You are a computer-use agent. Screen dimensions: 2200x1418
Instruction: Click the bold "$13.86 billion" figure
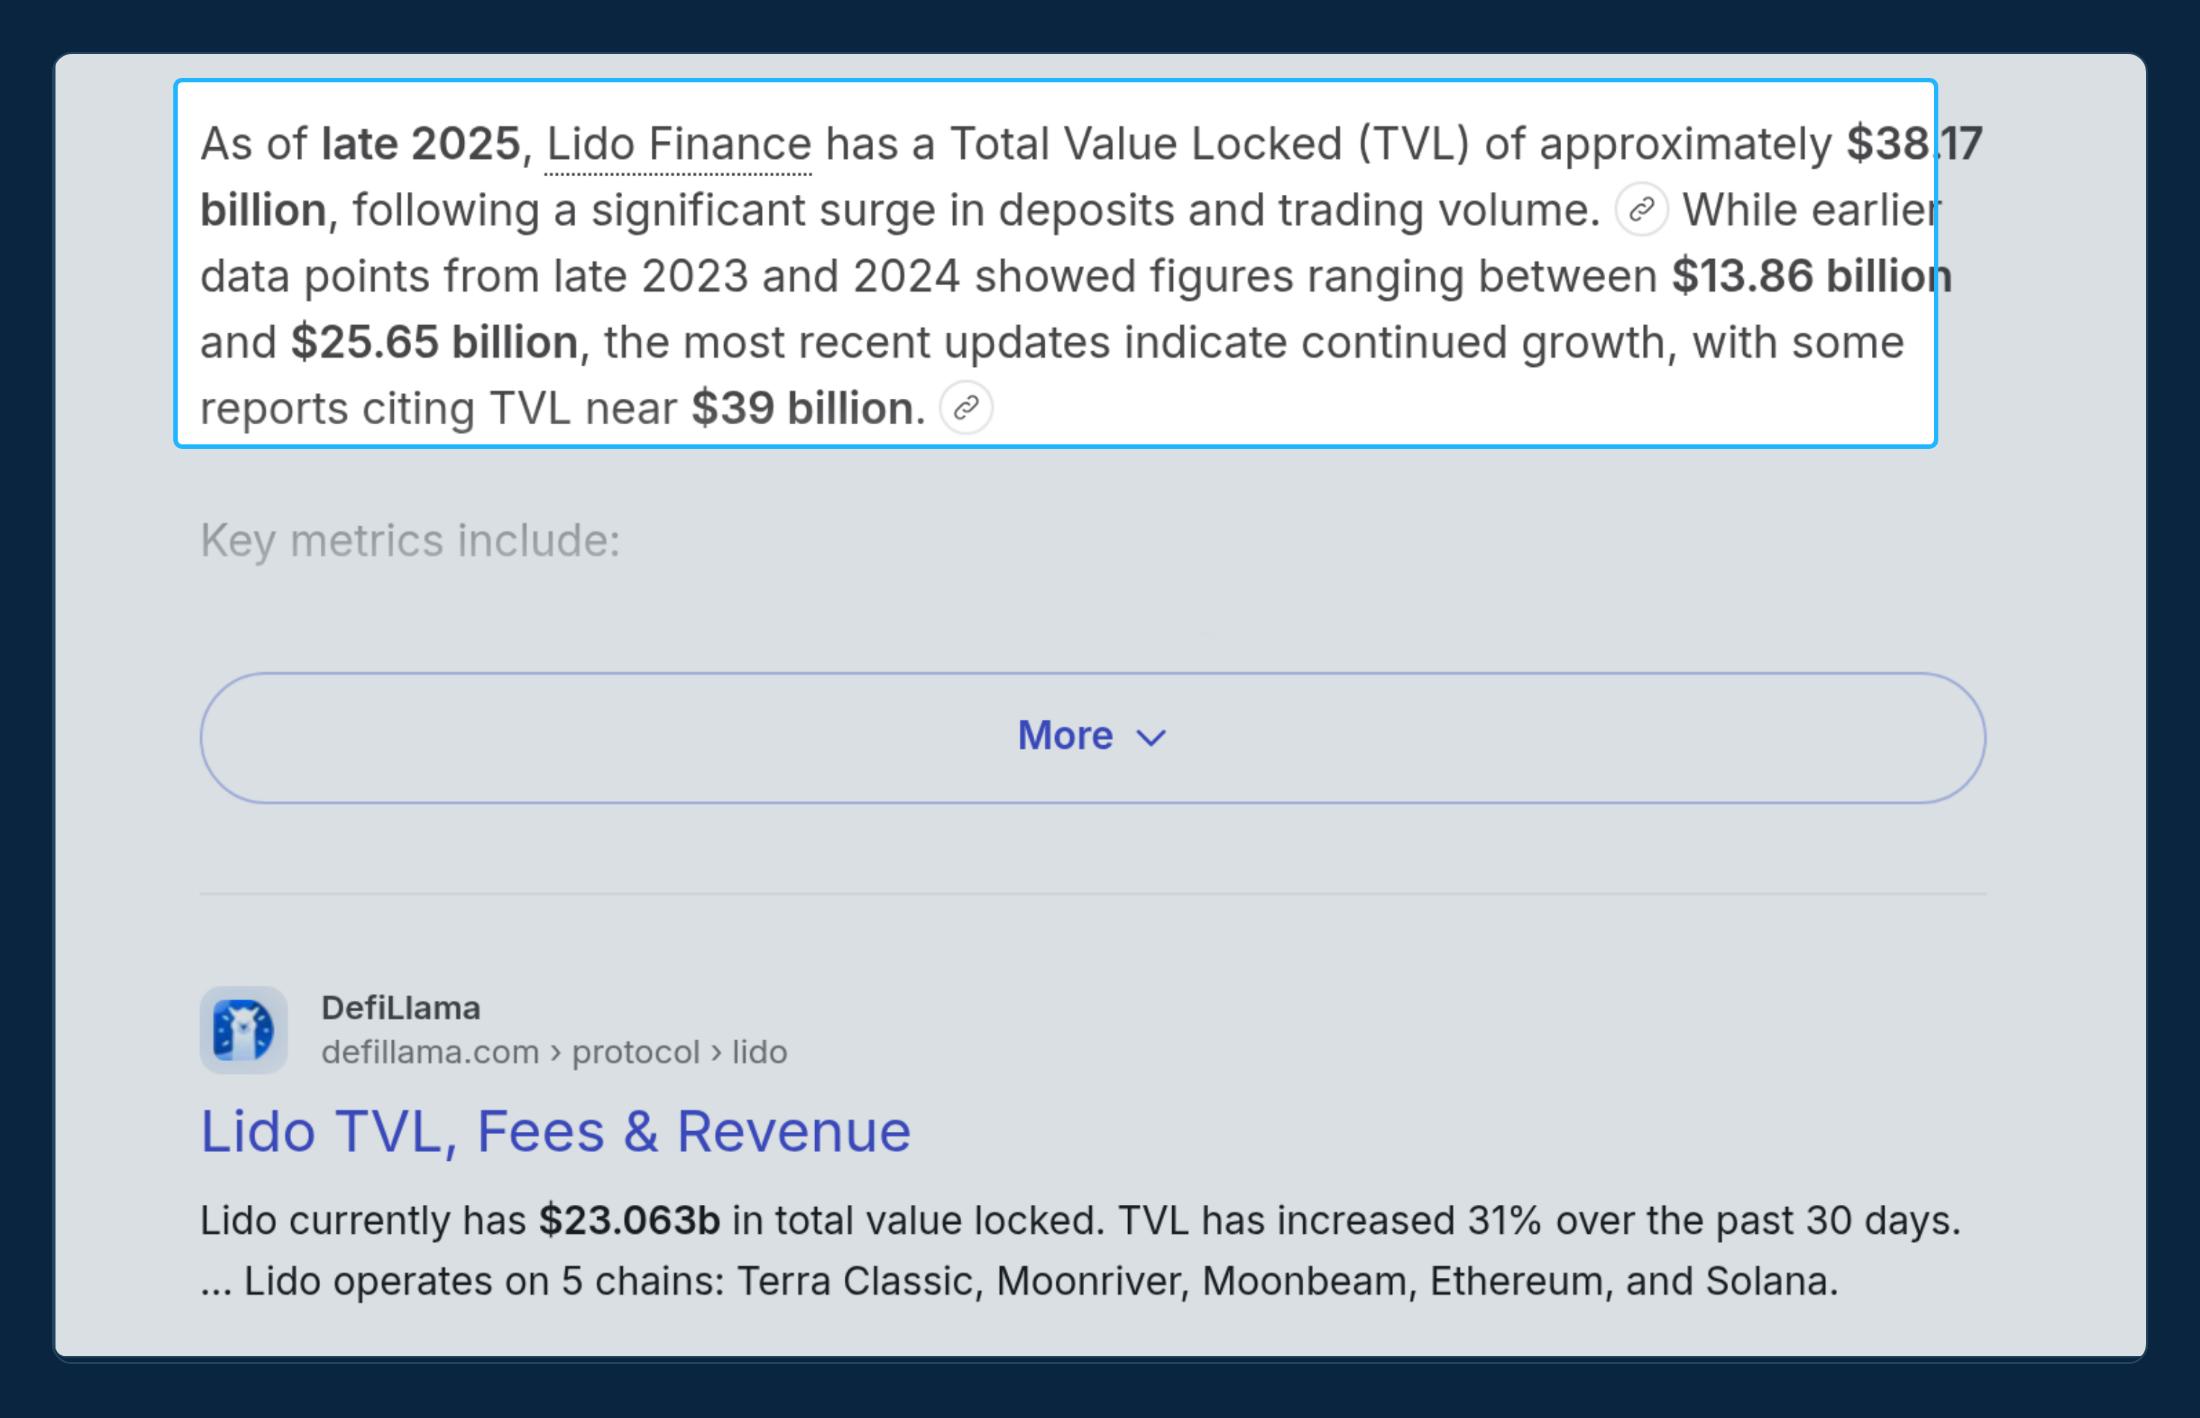point(1812,277)
